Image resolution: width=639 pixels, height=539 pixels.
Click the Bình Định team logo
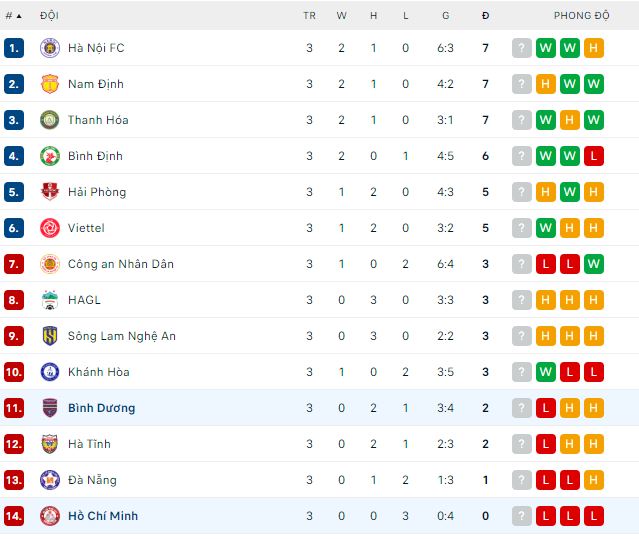tap(49, 156)
